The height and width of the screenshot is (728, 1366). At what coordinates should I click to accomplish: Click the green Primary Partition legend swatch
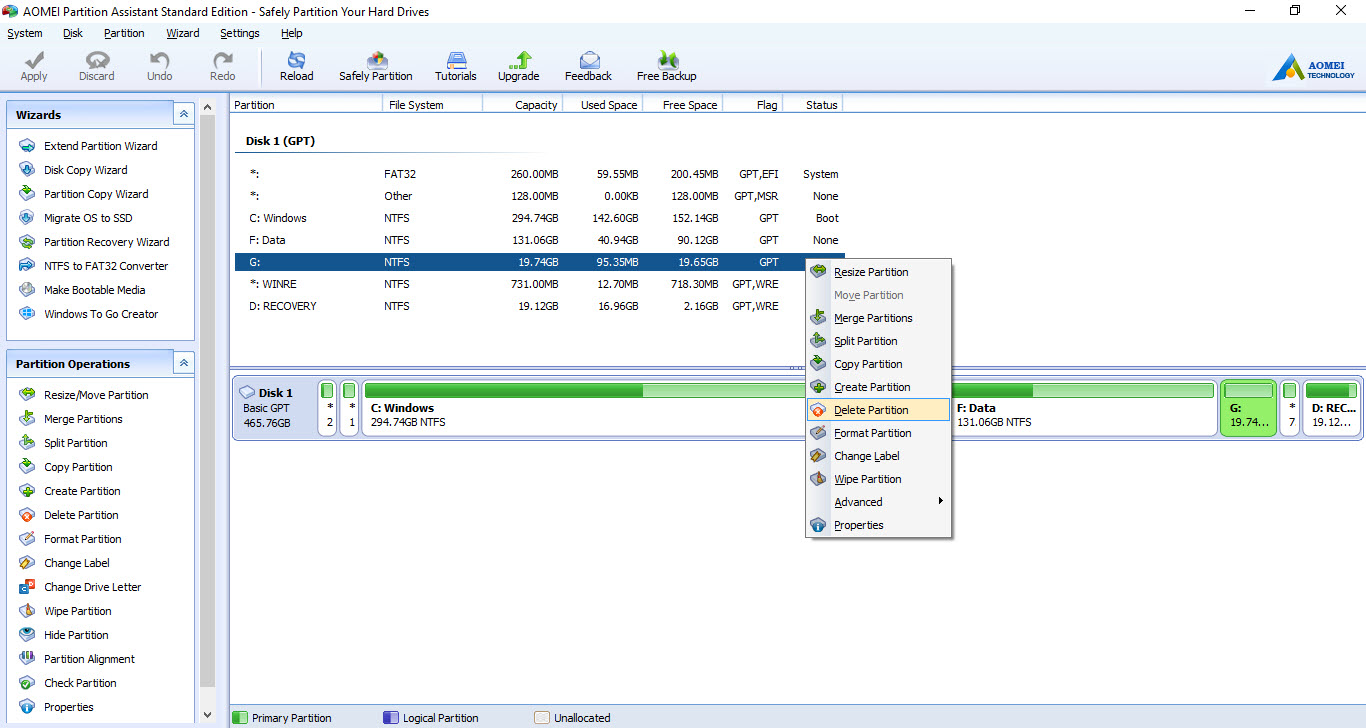pyautogui.click(x=240, y=717)
